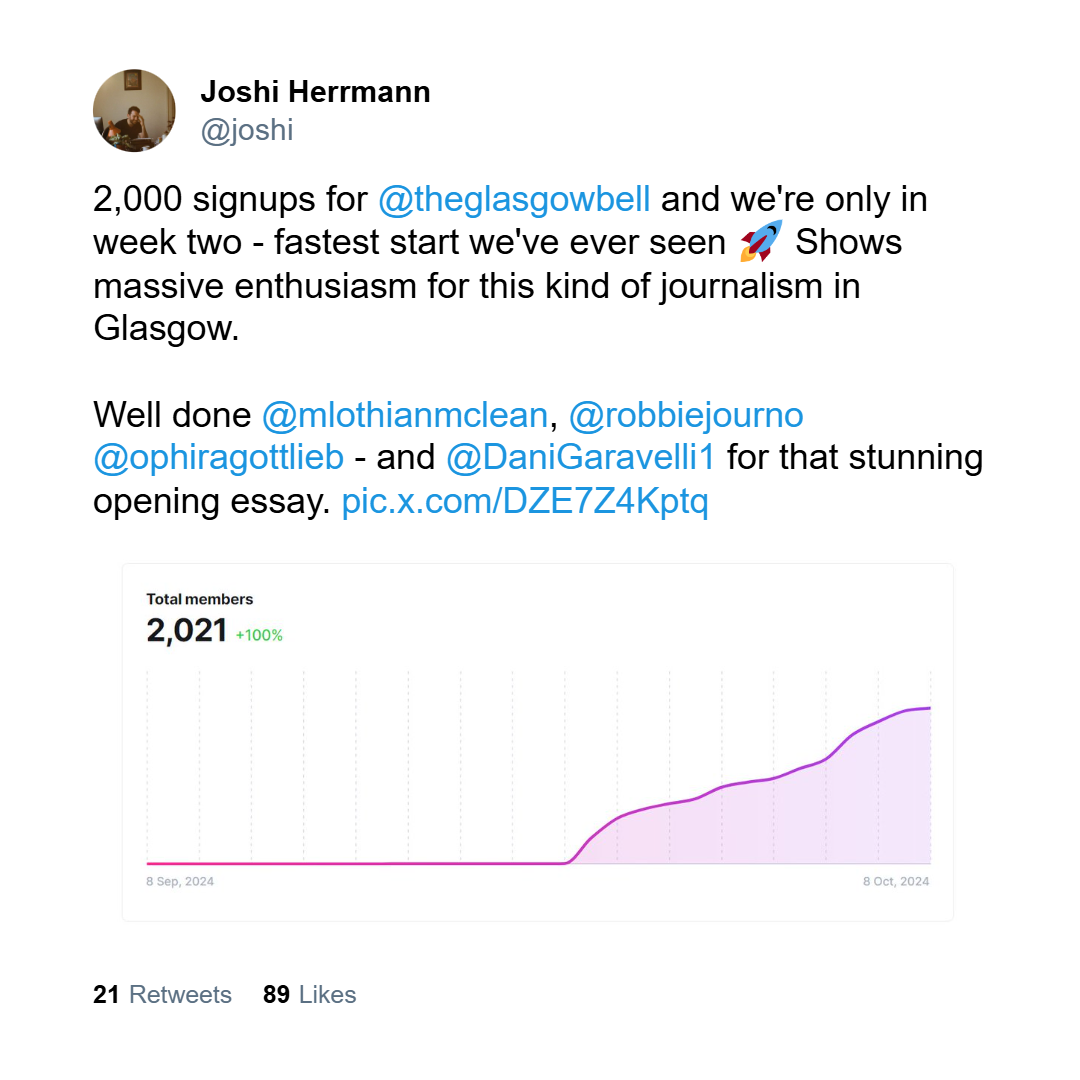This screenshot has width=1080, height=1080.
Task: Click the +100% growth indicator
Action: [259, 635]
